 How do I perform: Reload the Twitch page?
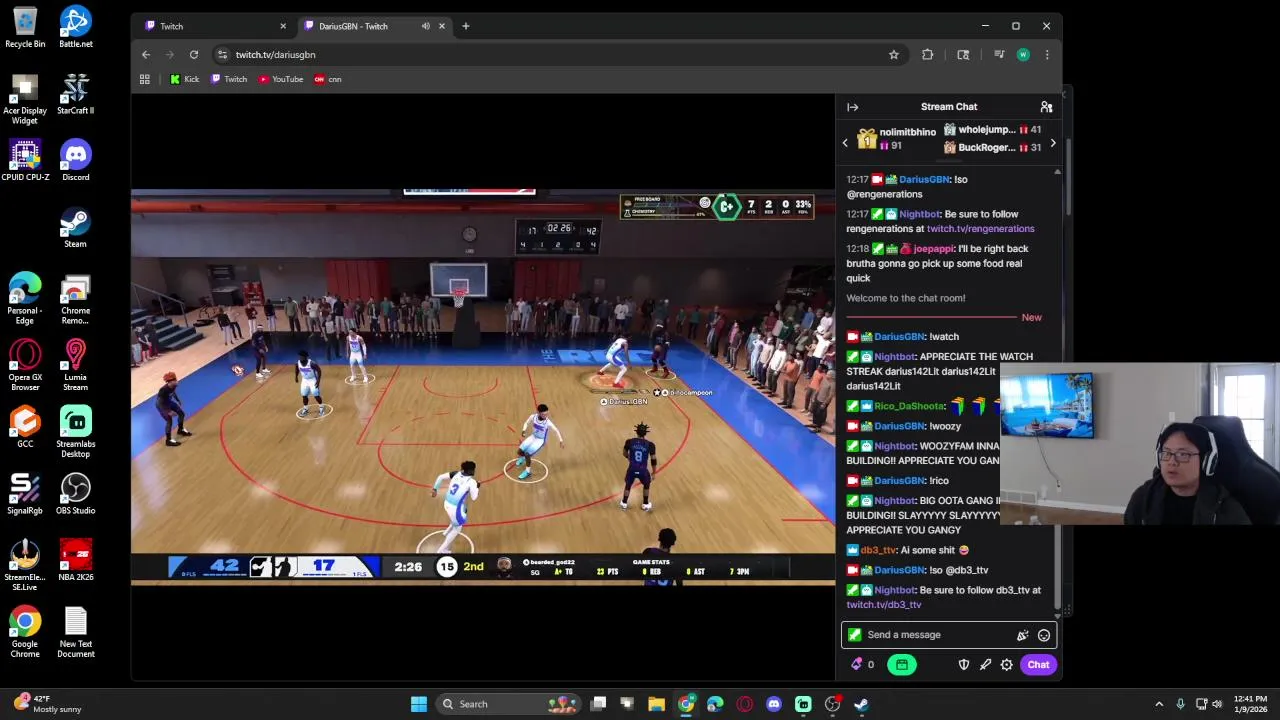[194, 55]
